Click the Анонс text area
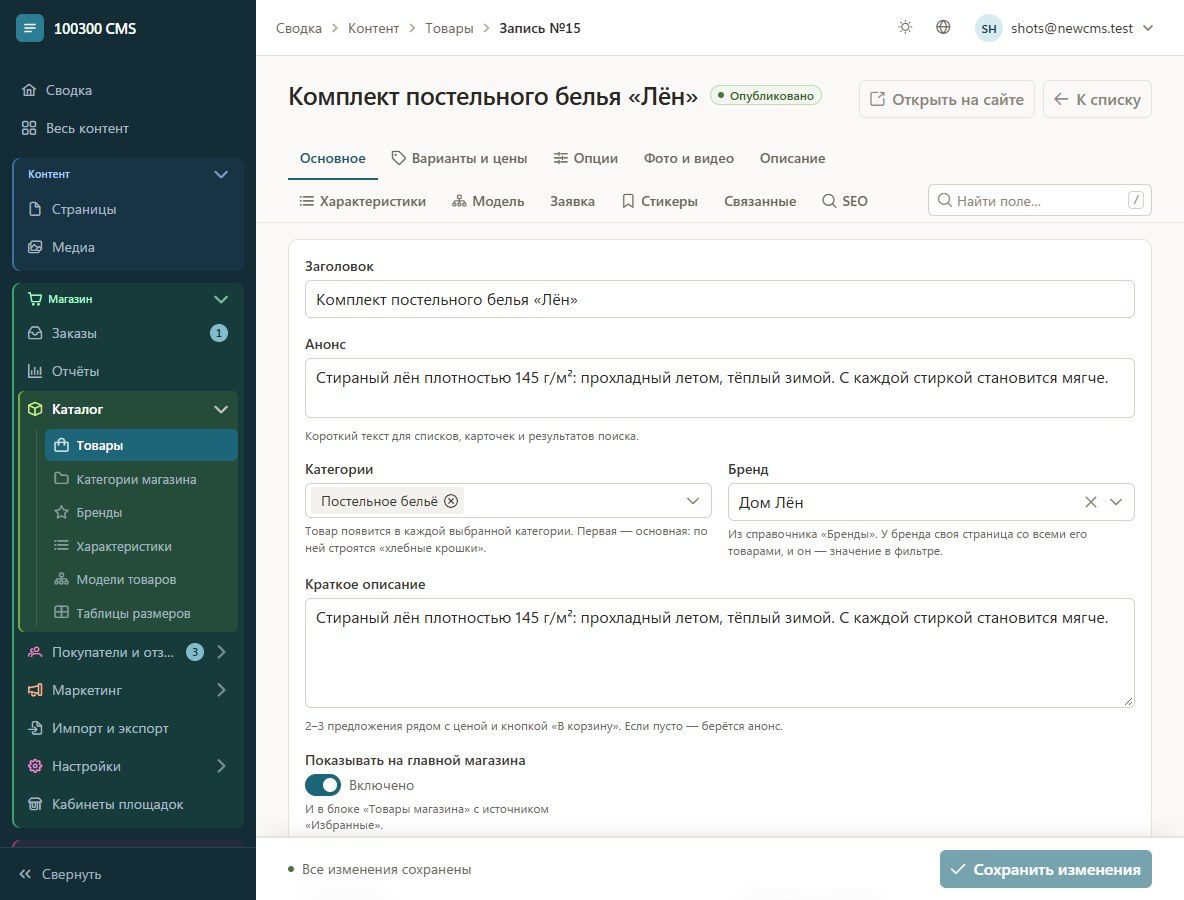 point(720,388)
